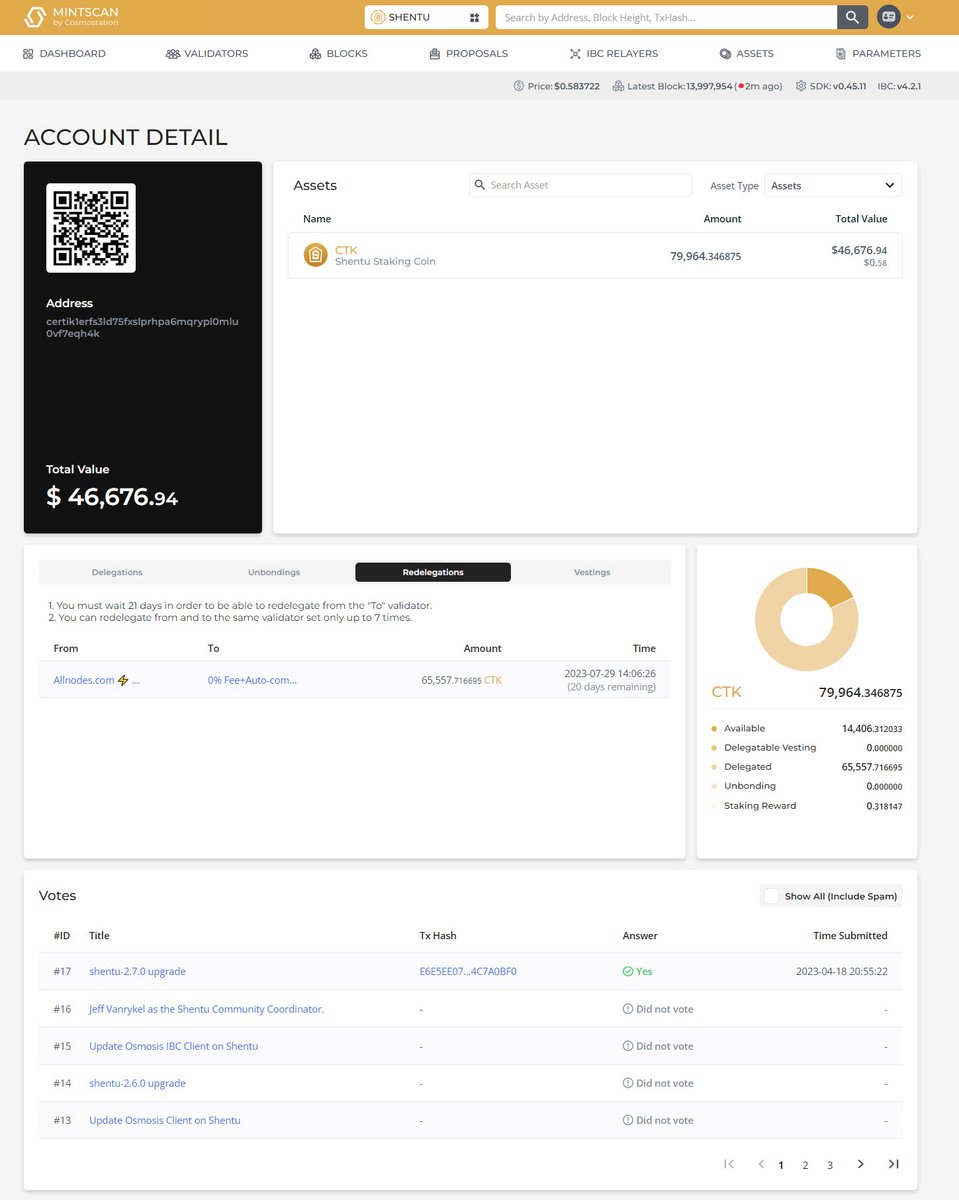Screen dimensions: 959x1200
Task: Click the Assets coin icon in navigation
Action: click(725, 53)
